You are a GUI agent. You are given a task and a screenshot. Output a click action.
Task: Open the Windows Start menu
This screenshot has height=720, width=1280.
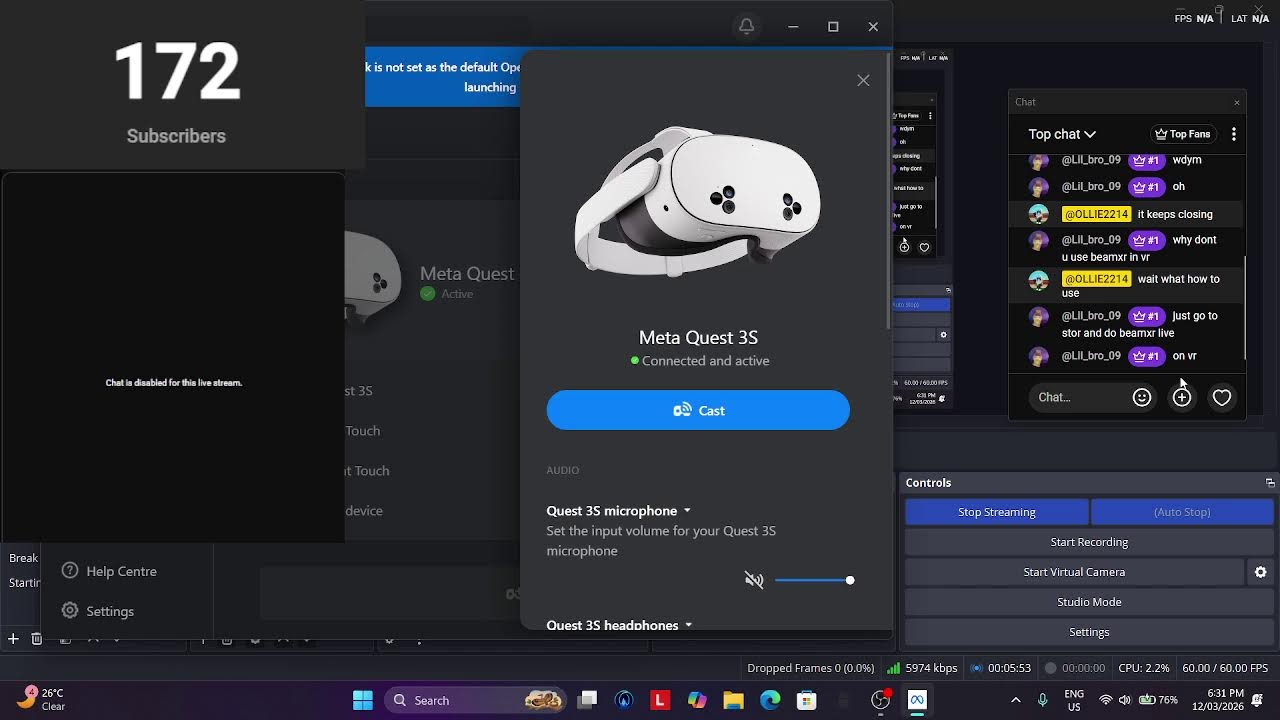point(362,700)
